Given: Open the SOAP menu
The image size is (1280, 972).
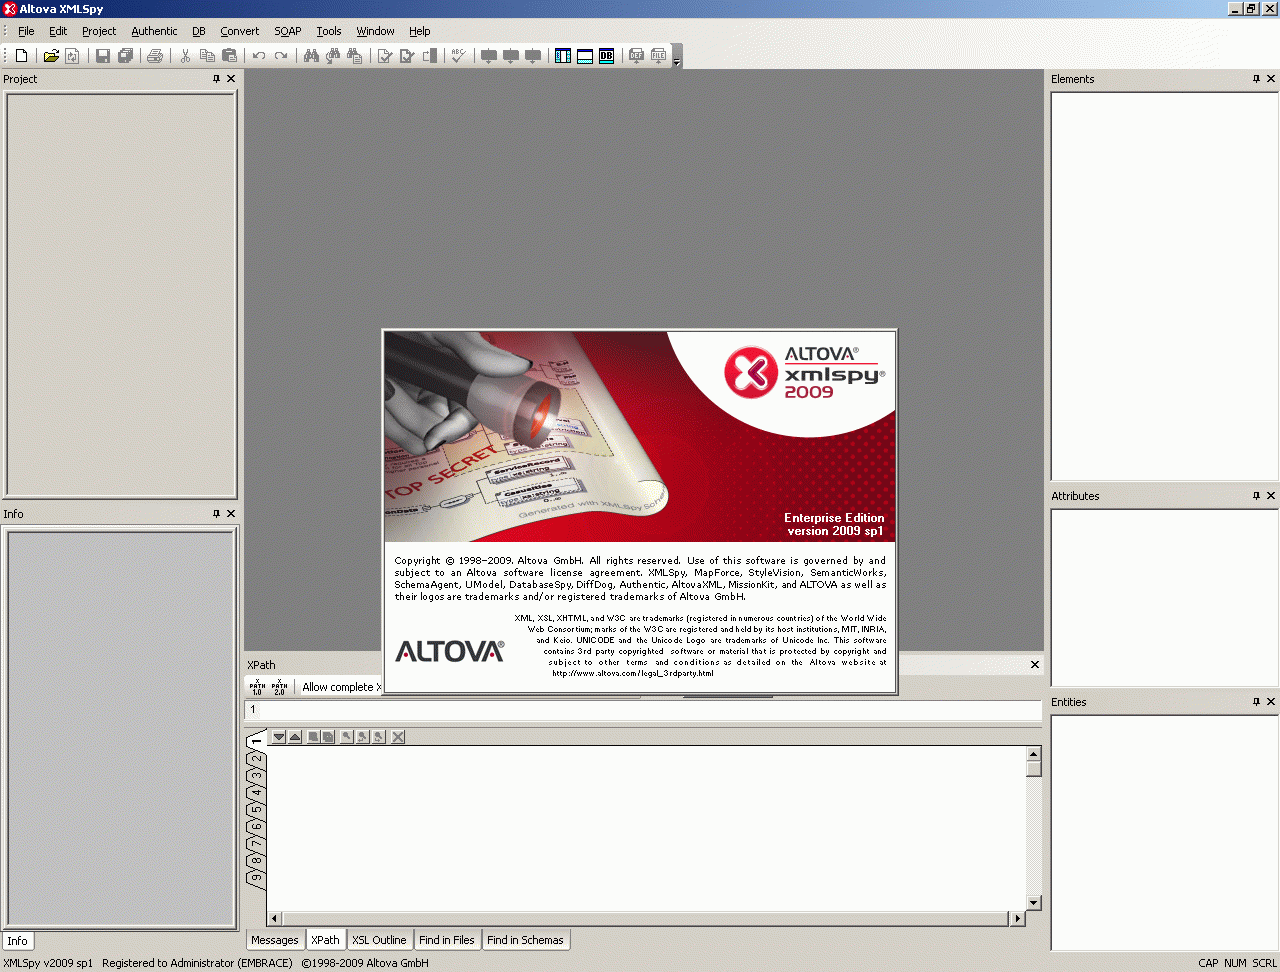Looking at the screenshot, I should tap(288, 31).
